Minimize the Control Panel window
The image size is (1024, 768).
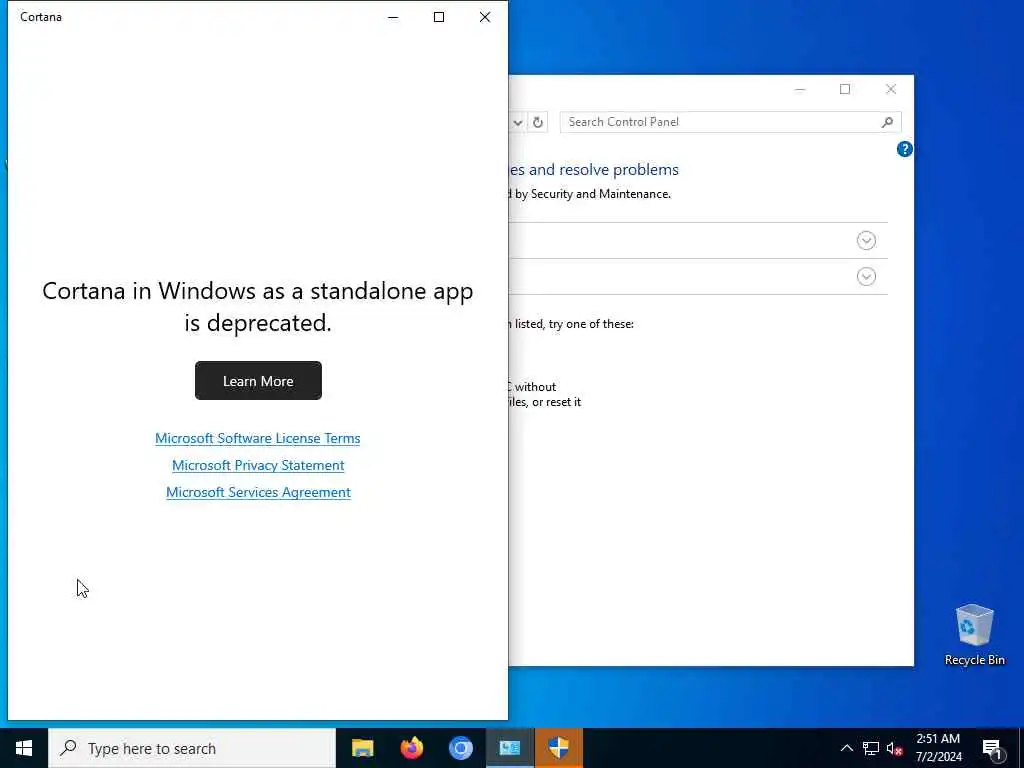(x=799, y=89)
